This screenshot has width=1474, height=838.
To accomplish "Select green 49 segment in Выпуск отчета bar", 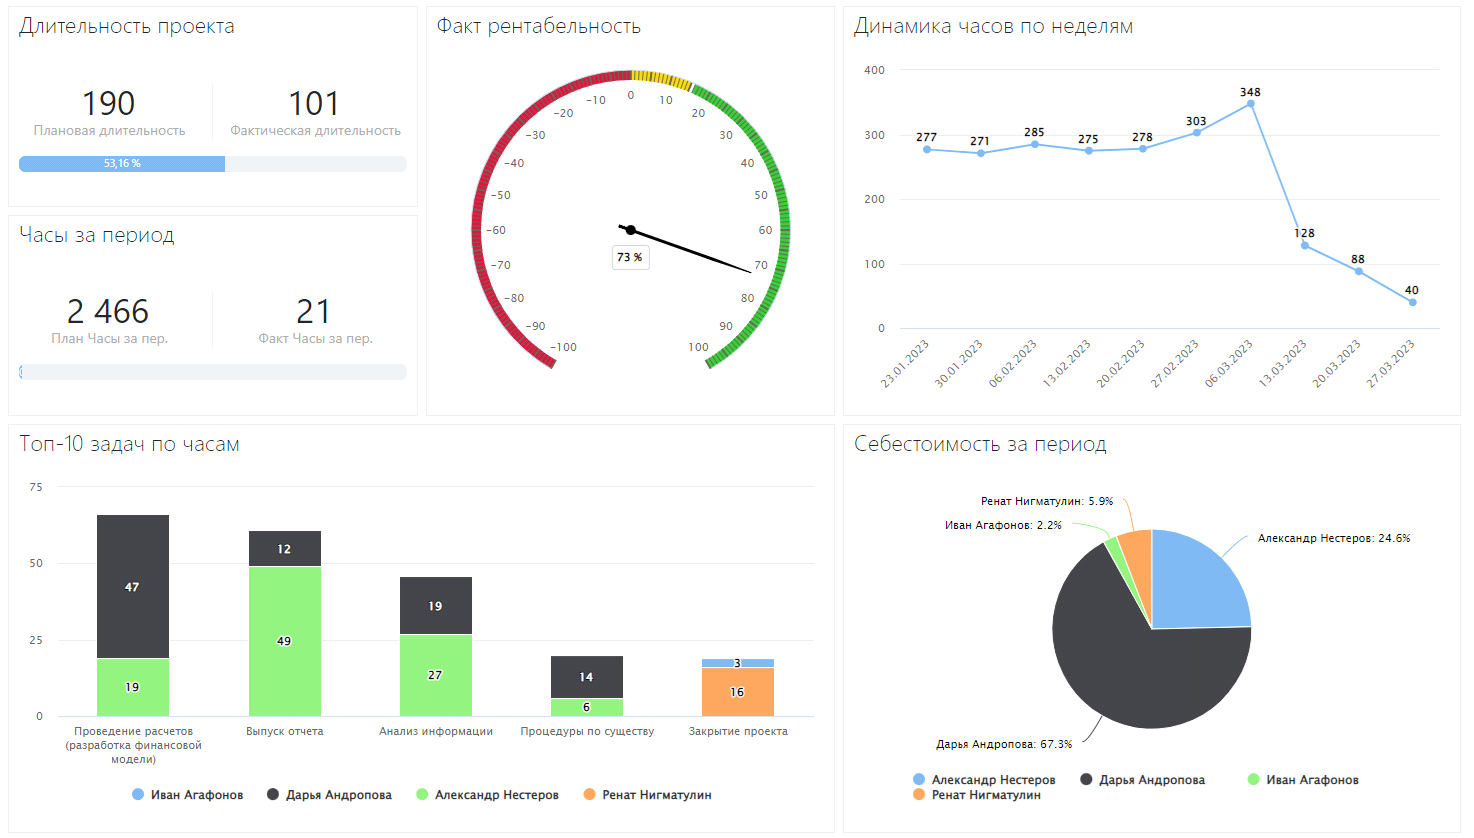I will tap(284, 641).
